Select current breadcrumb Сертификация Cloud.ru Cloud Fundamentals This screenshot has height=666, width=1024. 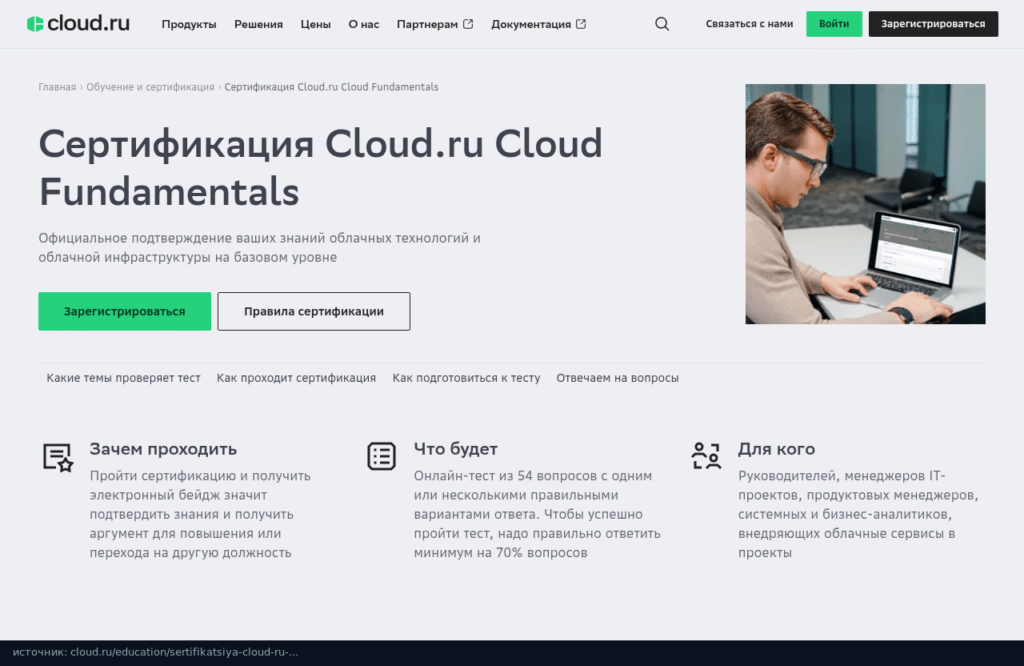point(331,87)
